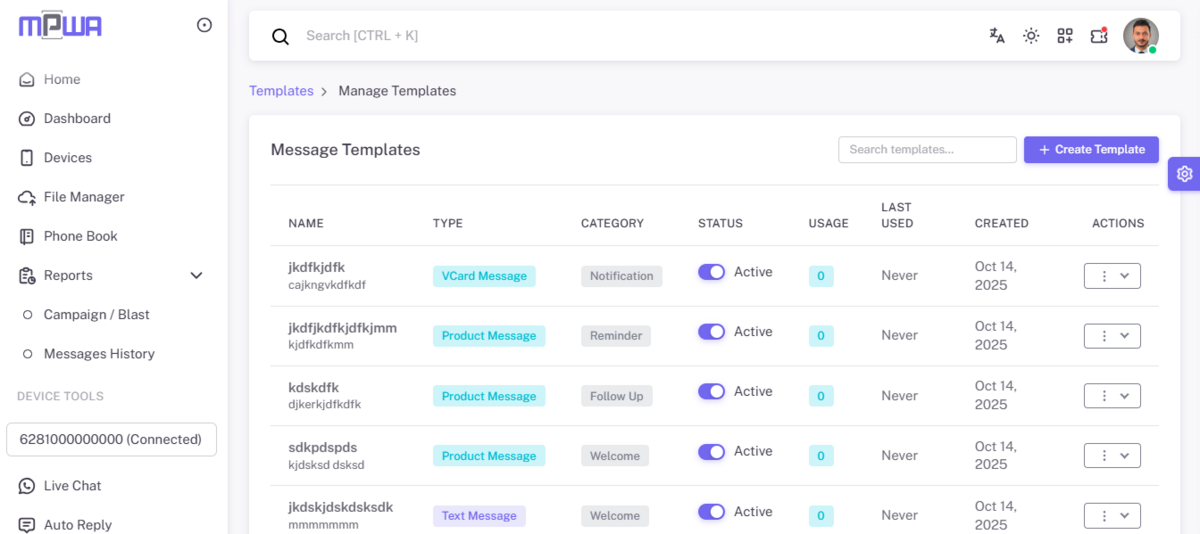Toggle light theme via sun icon
The height and width of the screenshot is (534, 1200).
click(x=1031, y=36)
